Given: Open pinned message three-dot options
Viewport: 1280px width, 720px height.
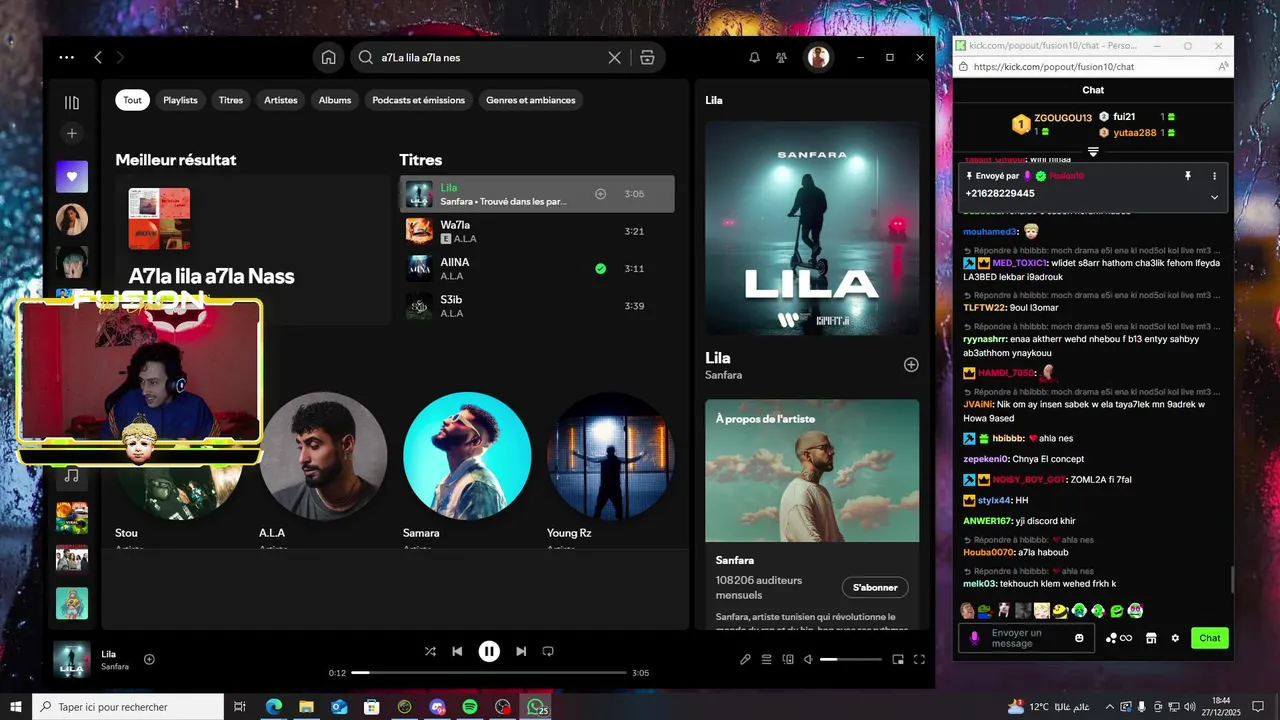Looking at the screenshot, I should [1215, 176].
